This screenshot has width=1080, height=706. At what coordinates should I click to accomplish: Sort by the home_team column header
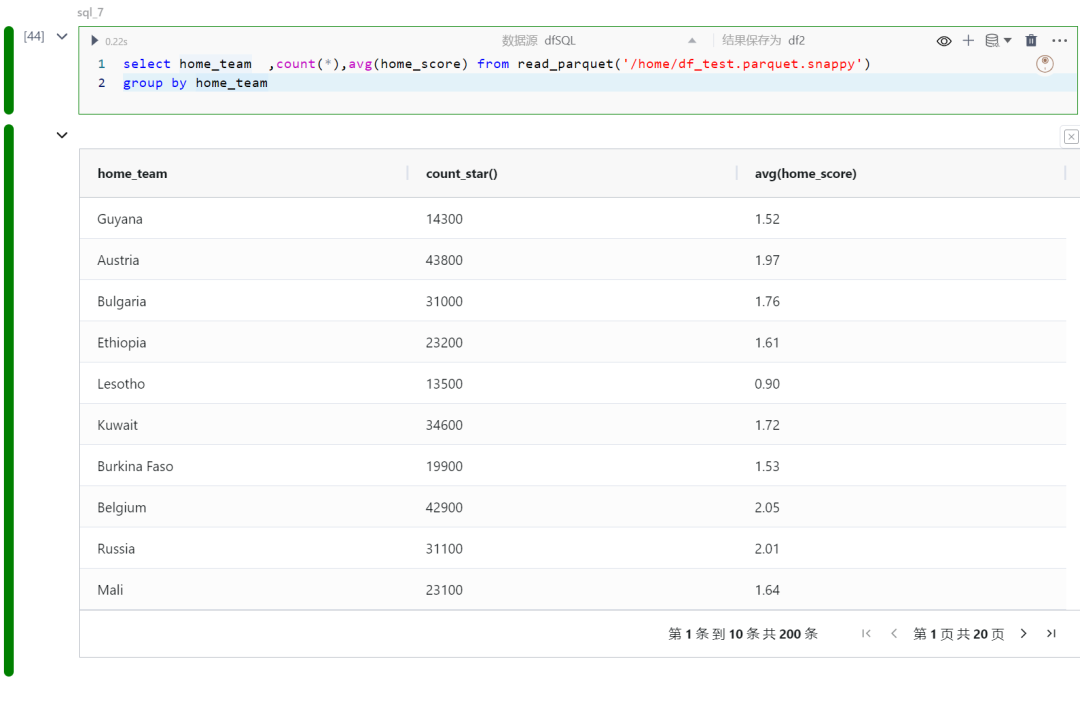(x=133, y=174)
